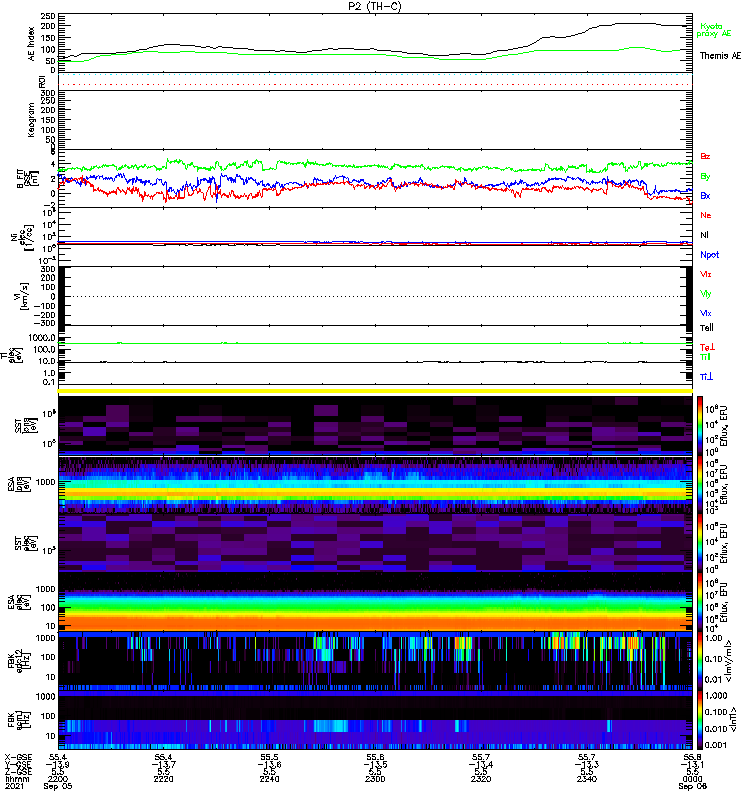Click the green Kyoto proxy AE legend label
Screen dimensions: 750x800
(x=713, y=28)
